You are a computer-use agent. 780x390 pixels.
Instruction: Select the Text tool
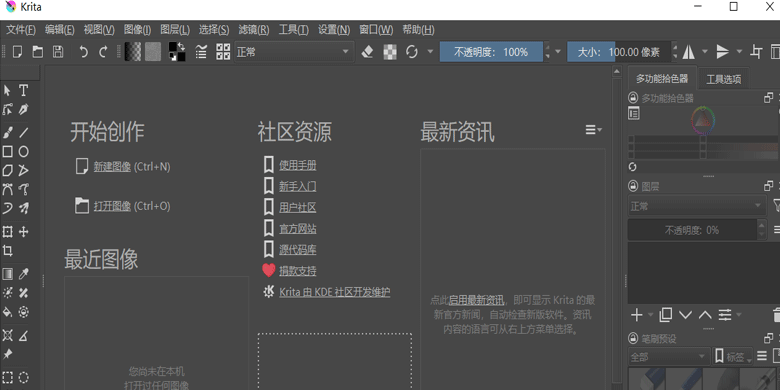pyautogui.click(x=23, y=91)
